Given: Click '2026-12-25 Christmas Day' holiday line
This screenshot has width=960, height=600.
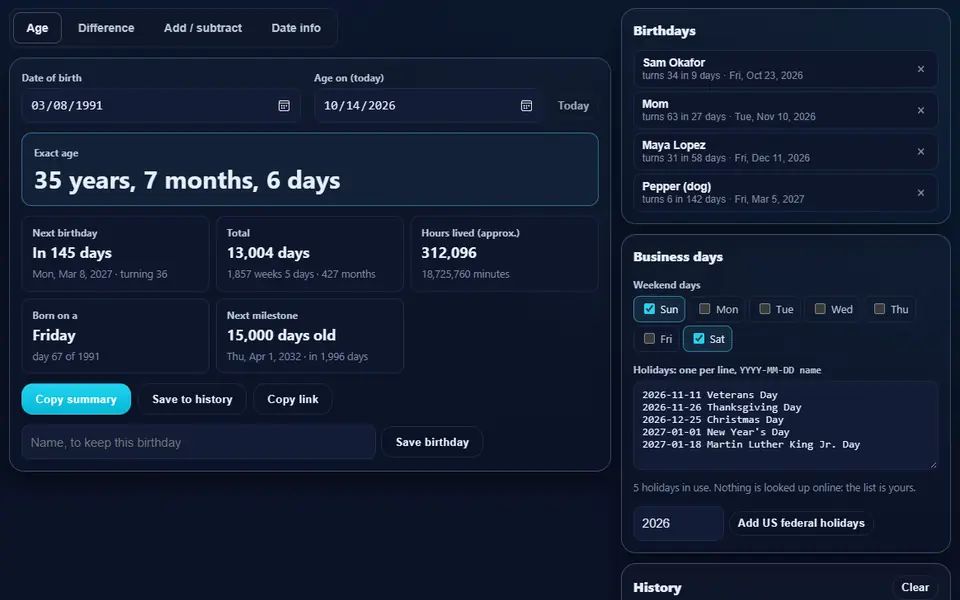Looking at the screenshot, I should [713, 419].
